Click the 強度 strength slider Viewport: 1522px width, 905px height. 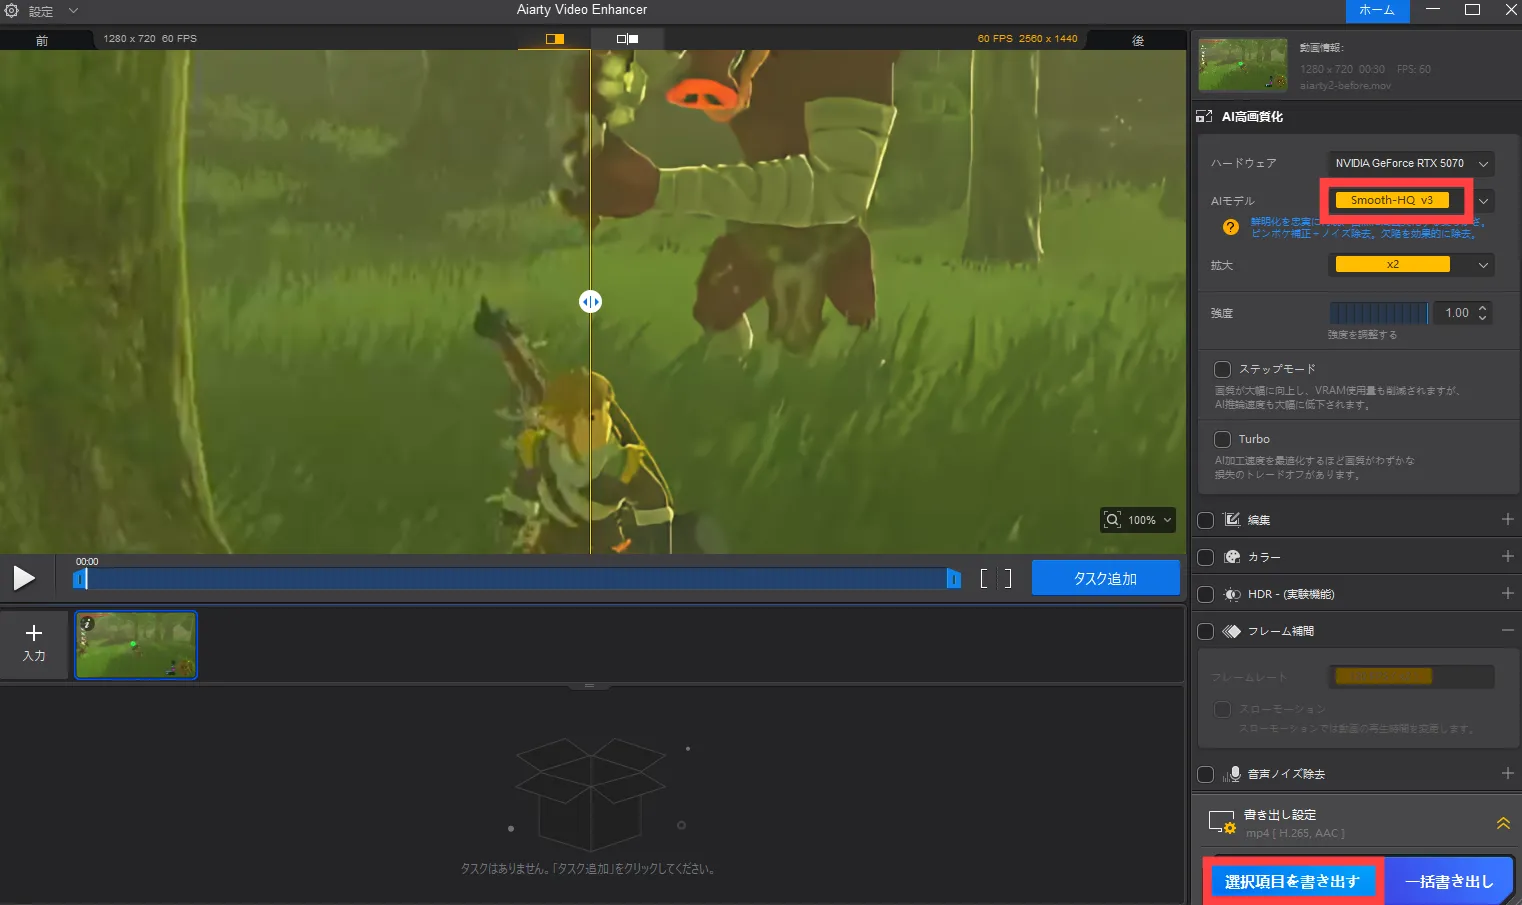1378,313
